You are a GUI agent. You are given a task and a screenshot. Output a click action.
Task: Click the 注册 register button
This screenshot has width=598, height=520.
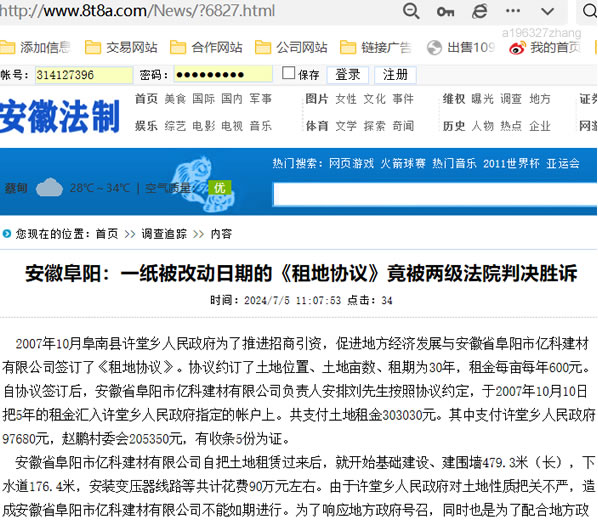click(395, 74)
